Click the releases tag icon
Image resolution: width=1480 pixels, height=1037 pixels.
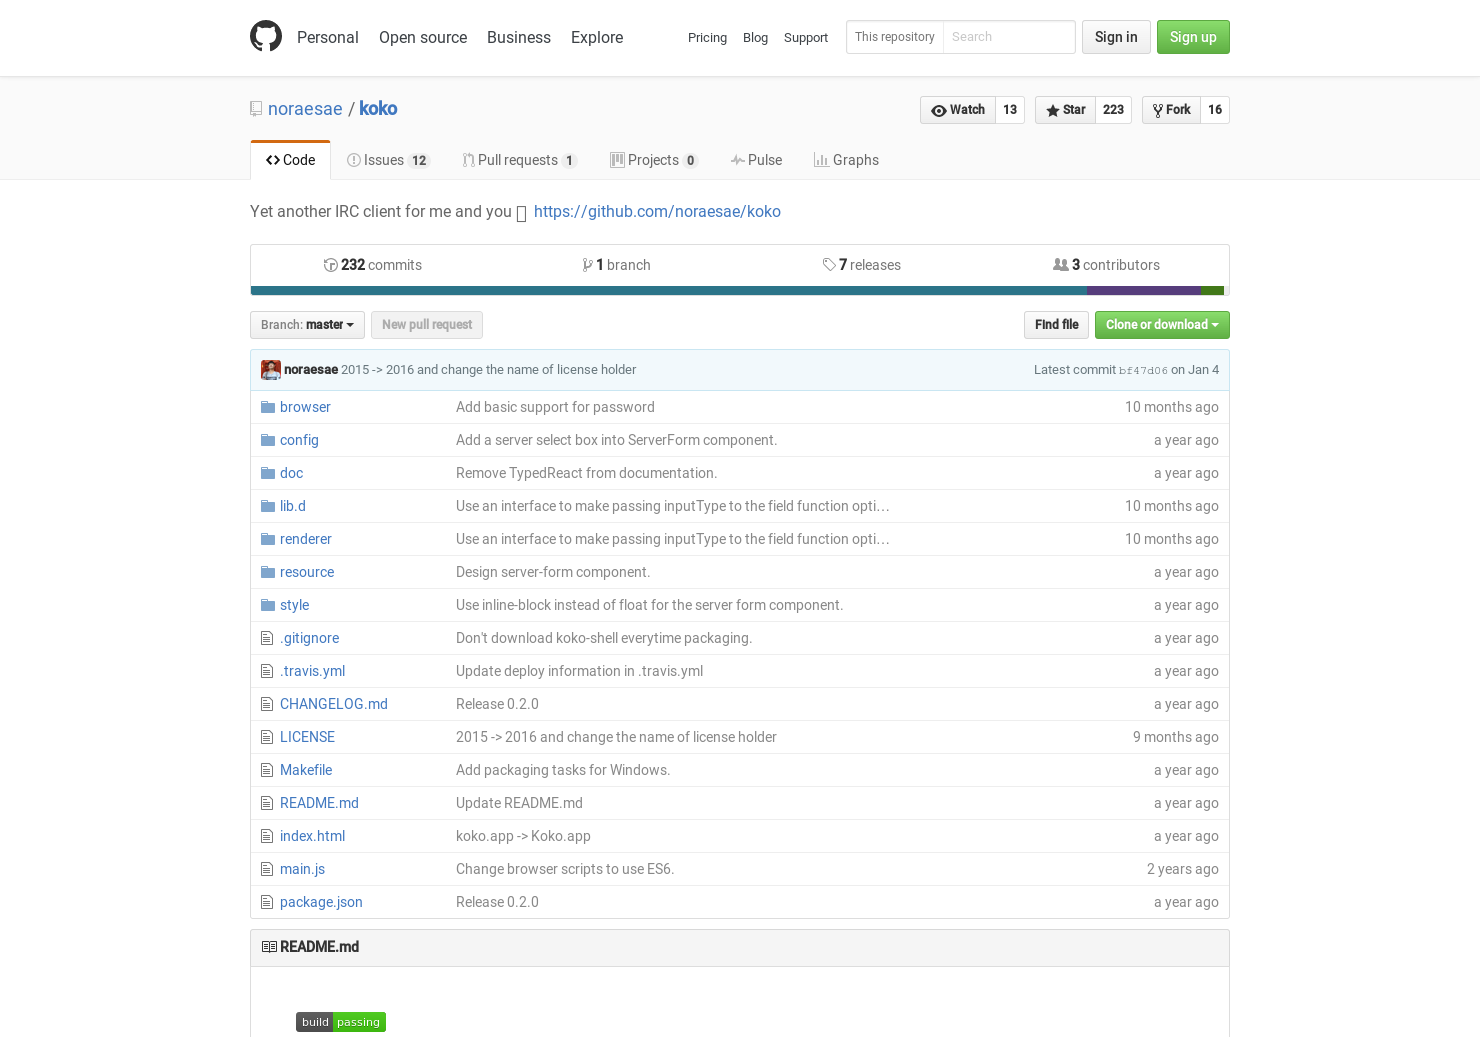[829, 265]
